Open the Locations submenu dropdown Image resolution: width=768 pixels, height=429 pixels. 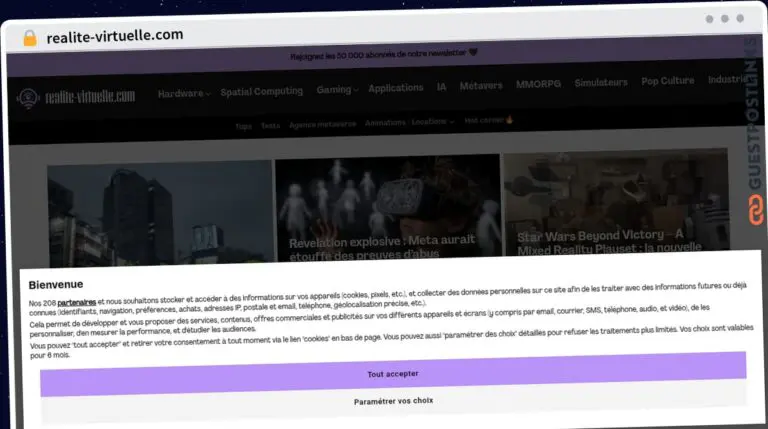coord(433,122)
